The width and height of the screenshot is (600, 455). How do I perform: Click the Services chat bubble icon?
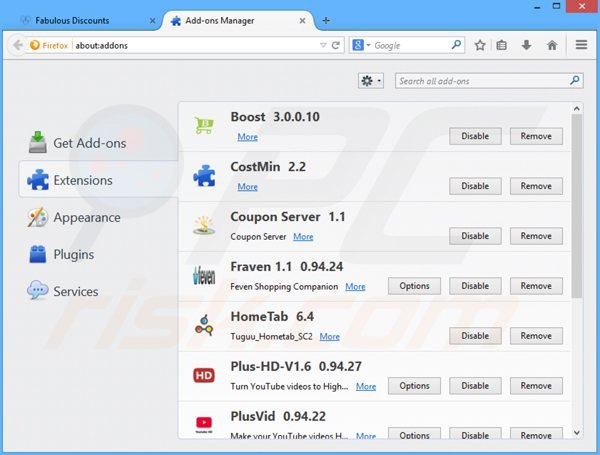38,290
